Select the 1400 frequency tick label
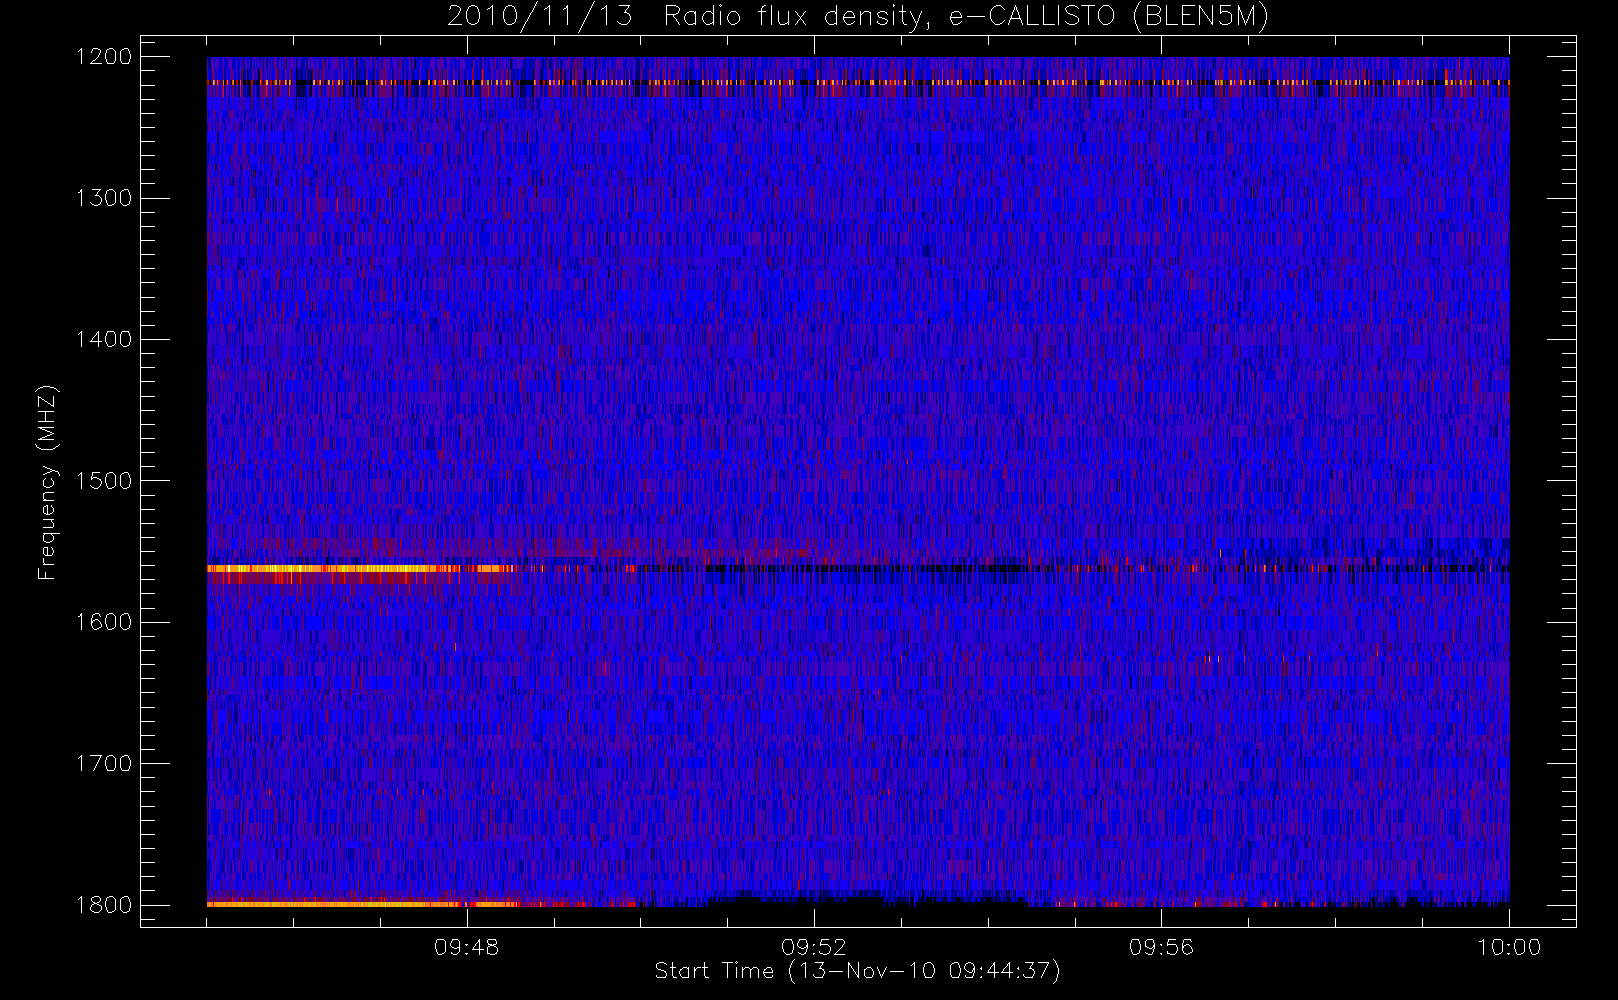The width and height of the screenshot is (1618, 1000). 104,340
